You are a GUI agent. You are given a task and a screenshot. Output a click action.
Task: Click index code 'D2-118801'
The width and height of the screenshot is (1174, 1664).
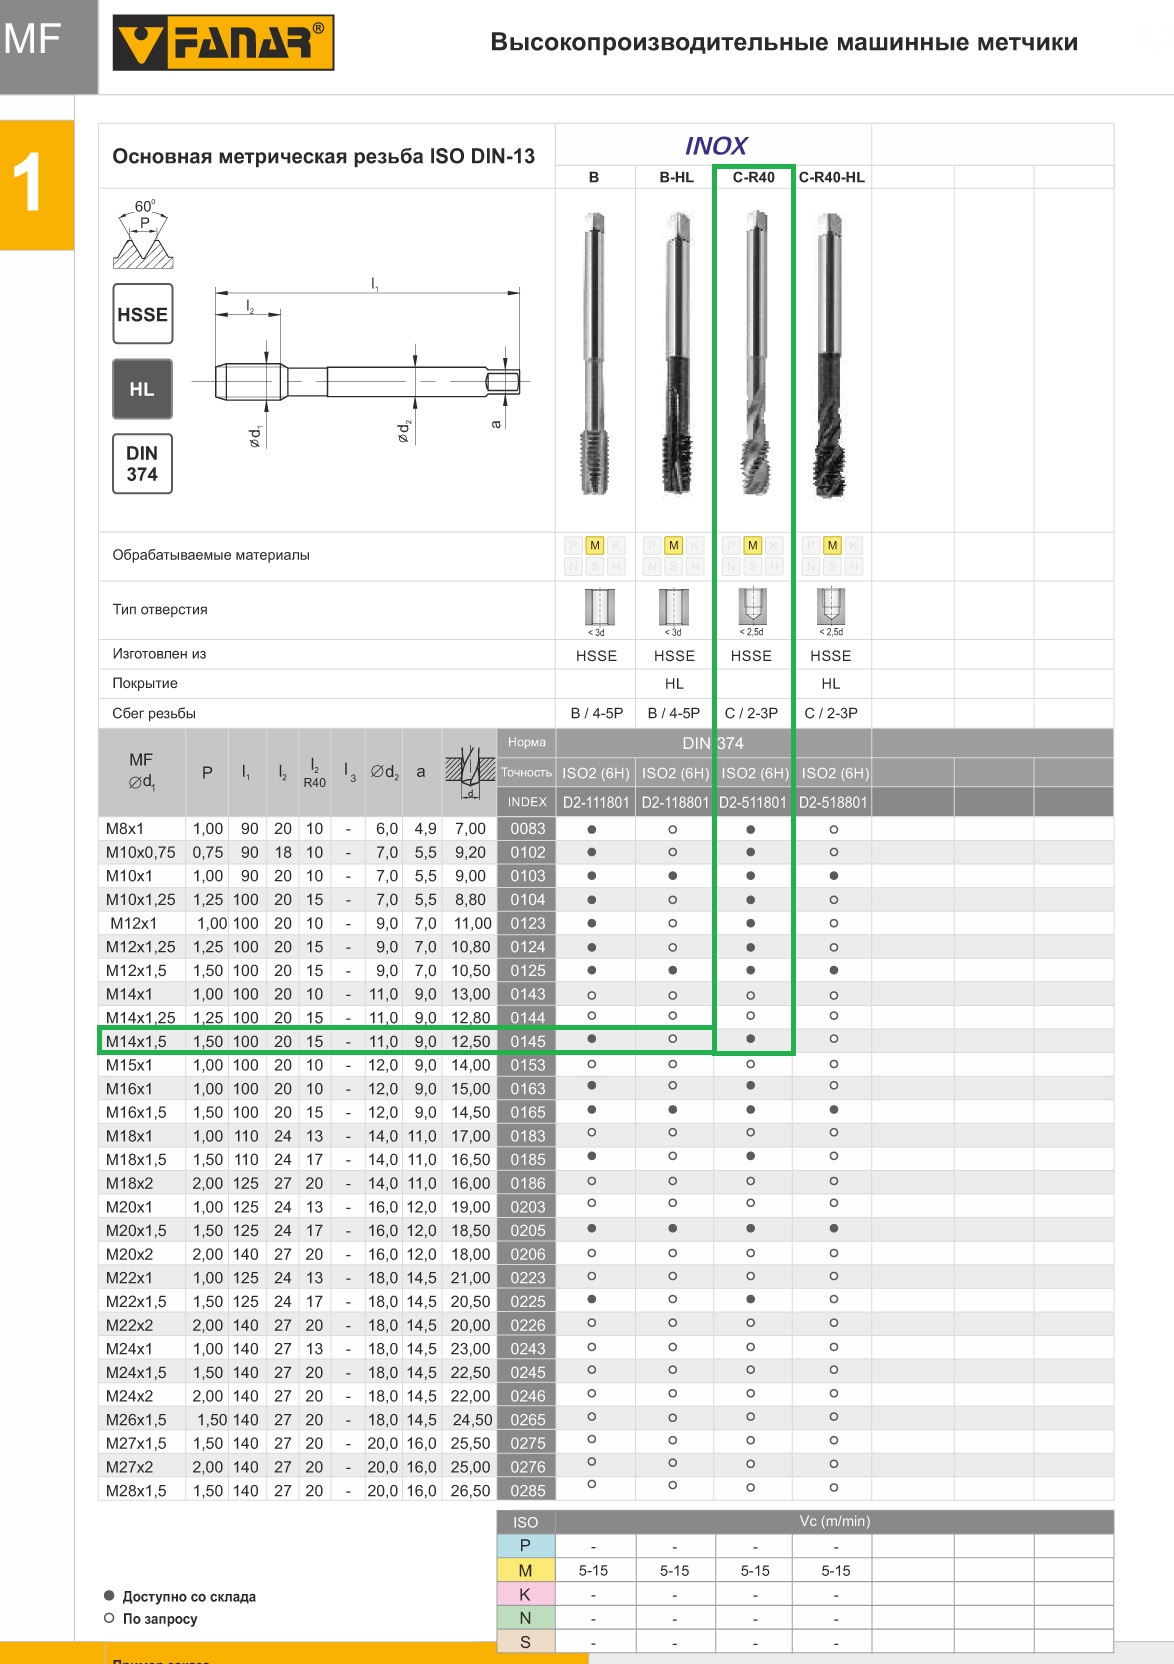point(675,802)
